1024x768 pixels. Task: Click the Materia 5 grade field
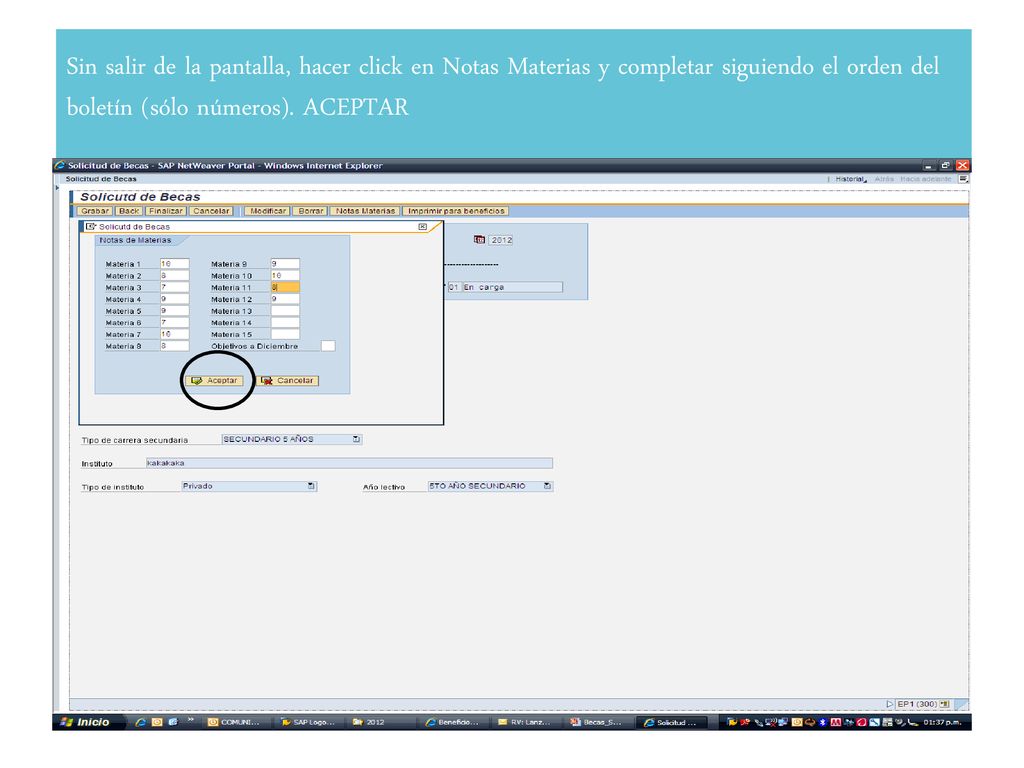coord(174,311)
